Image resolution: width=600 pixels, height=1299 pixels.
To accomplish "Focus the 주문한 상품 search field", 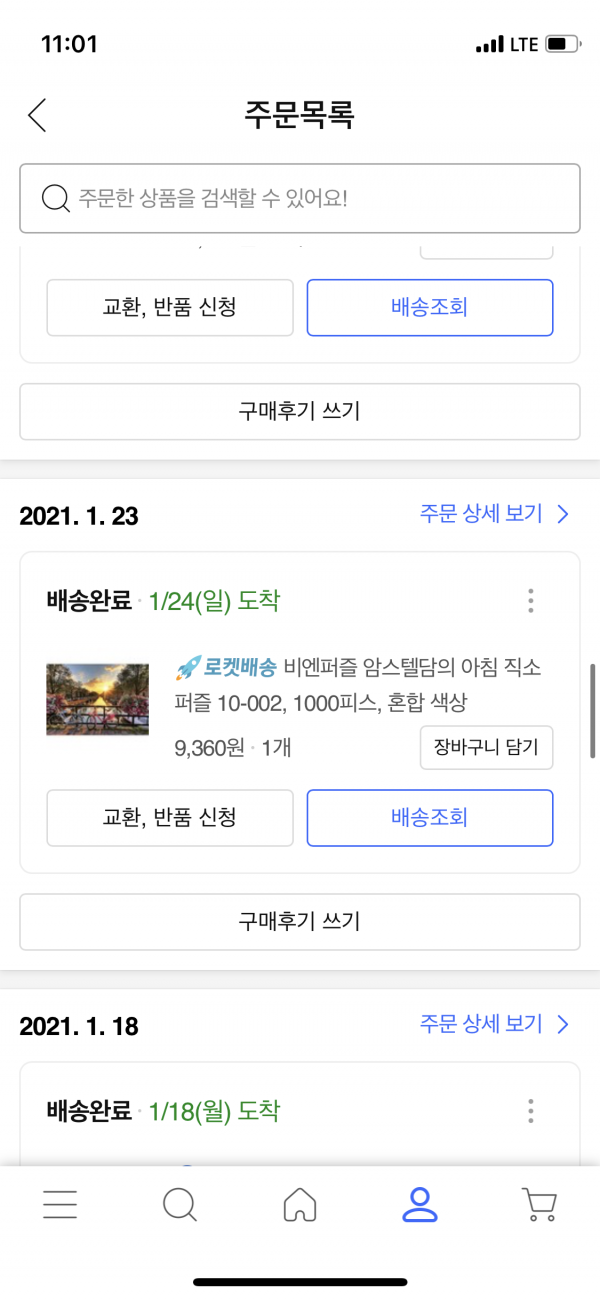I will coord(300,198).
